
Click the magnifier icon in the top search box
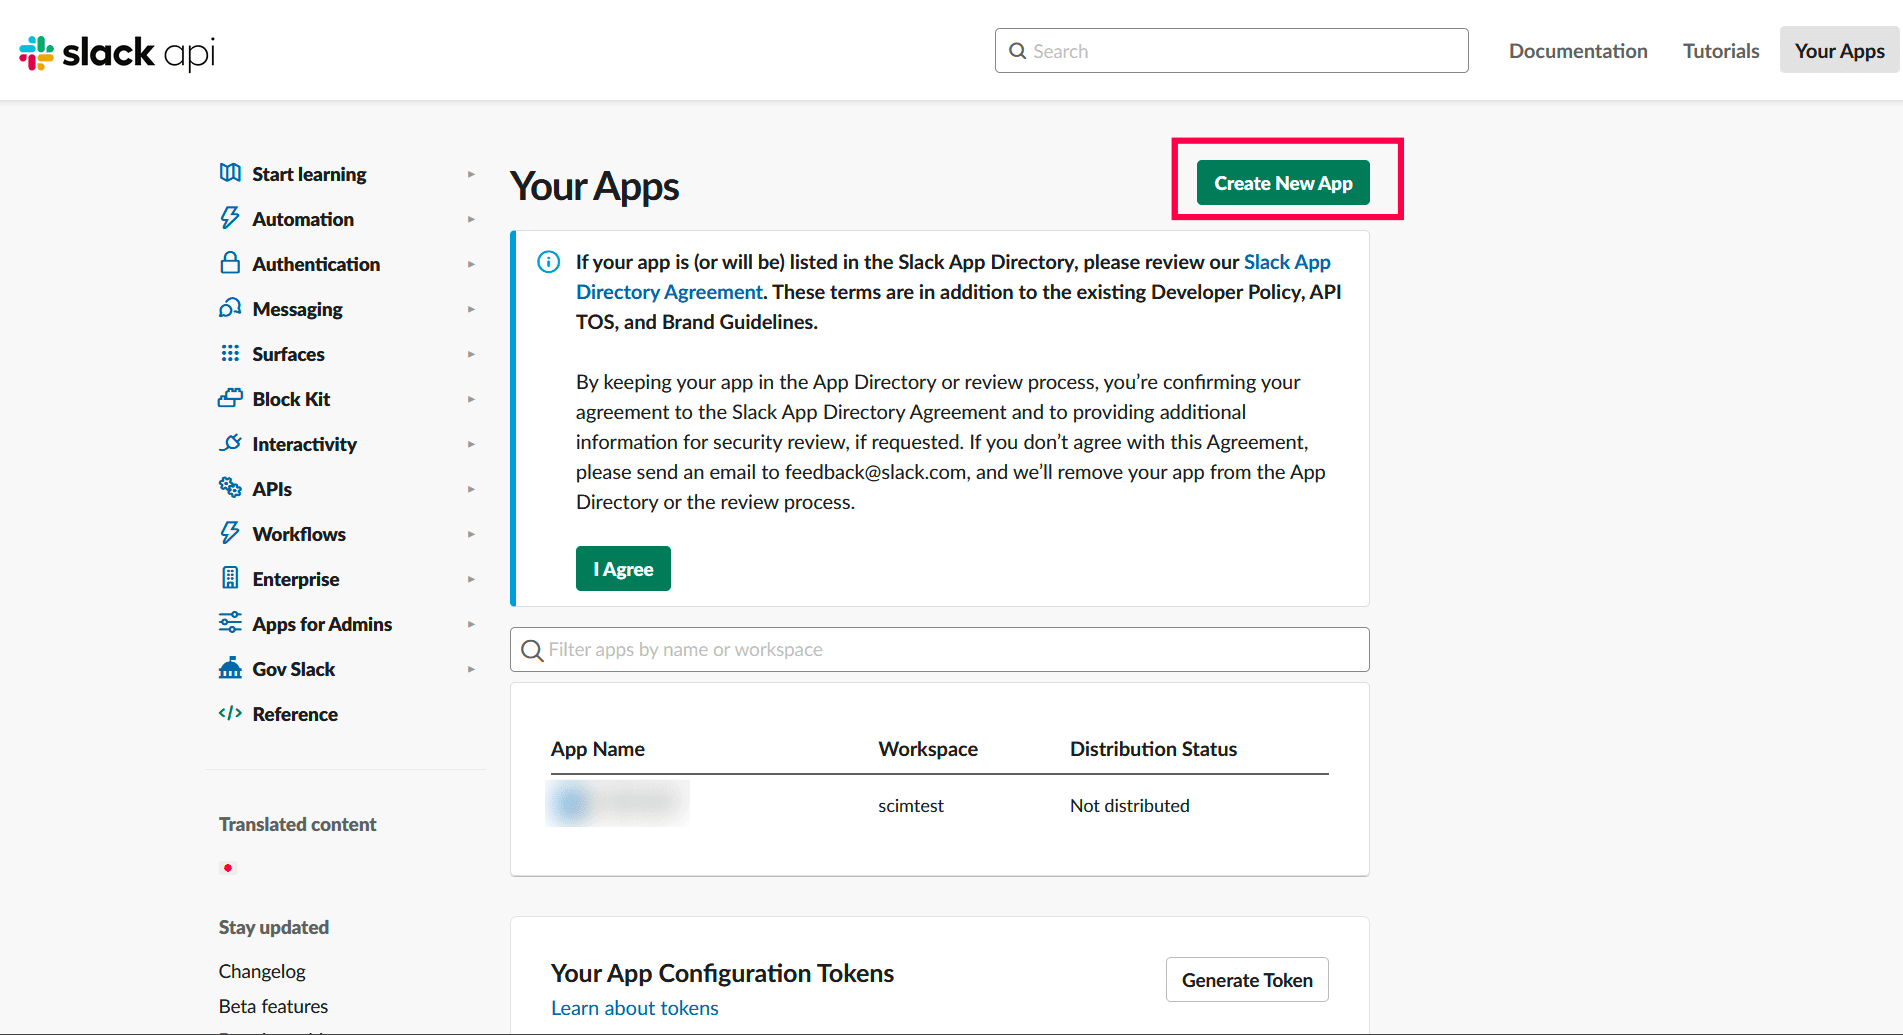coord(1018,51)
